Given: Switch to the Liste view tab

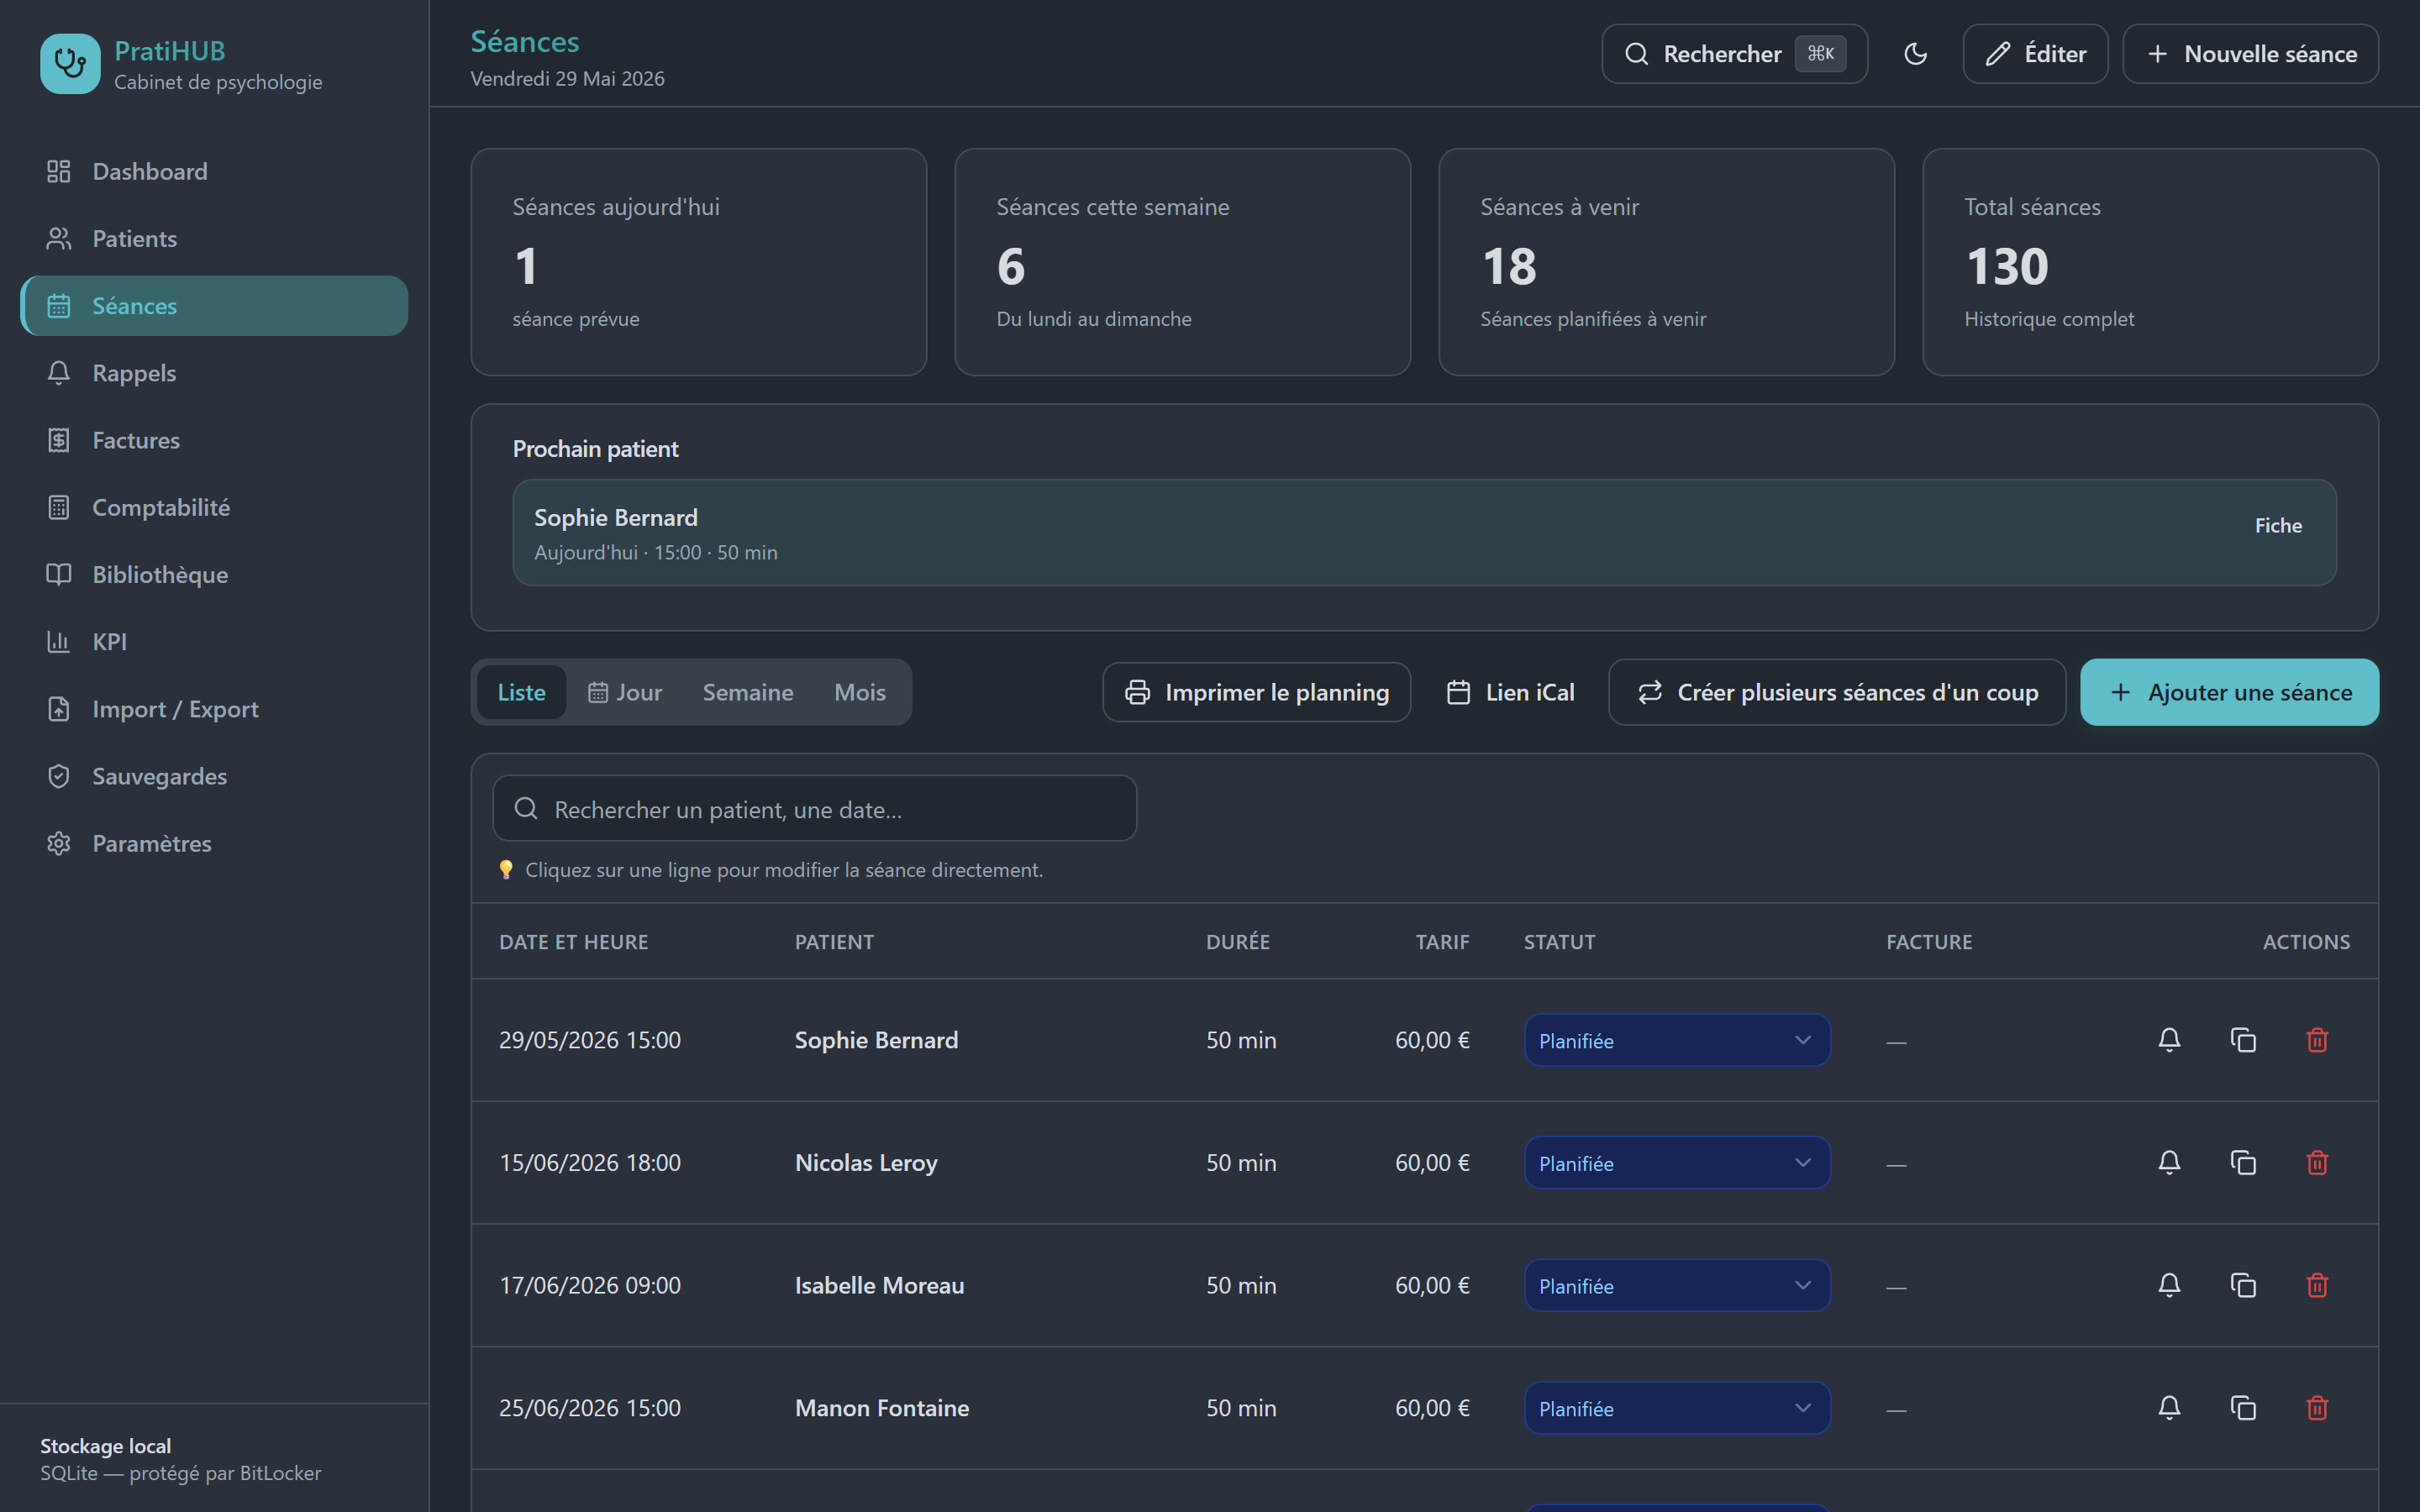Looking at the screenshot, I should pos(521,692).
